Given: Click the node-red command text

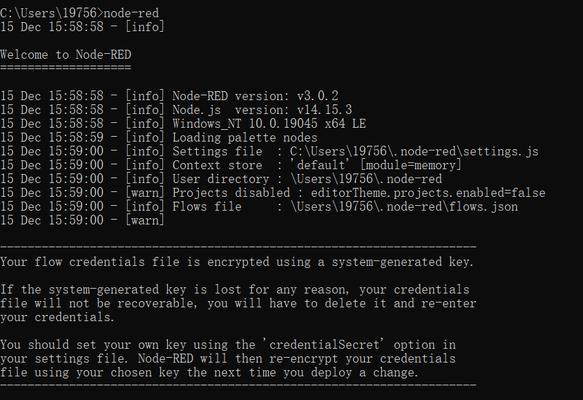Looking at the screenshot, I should 131,13.
